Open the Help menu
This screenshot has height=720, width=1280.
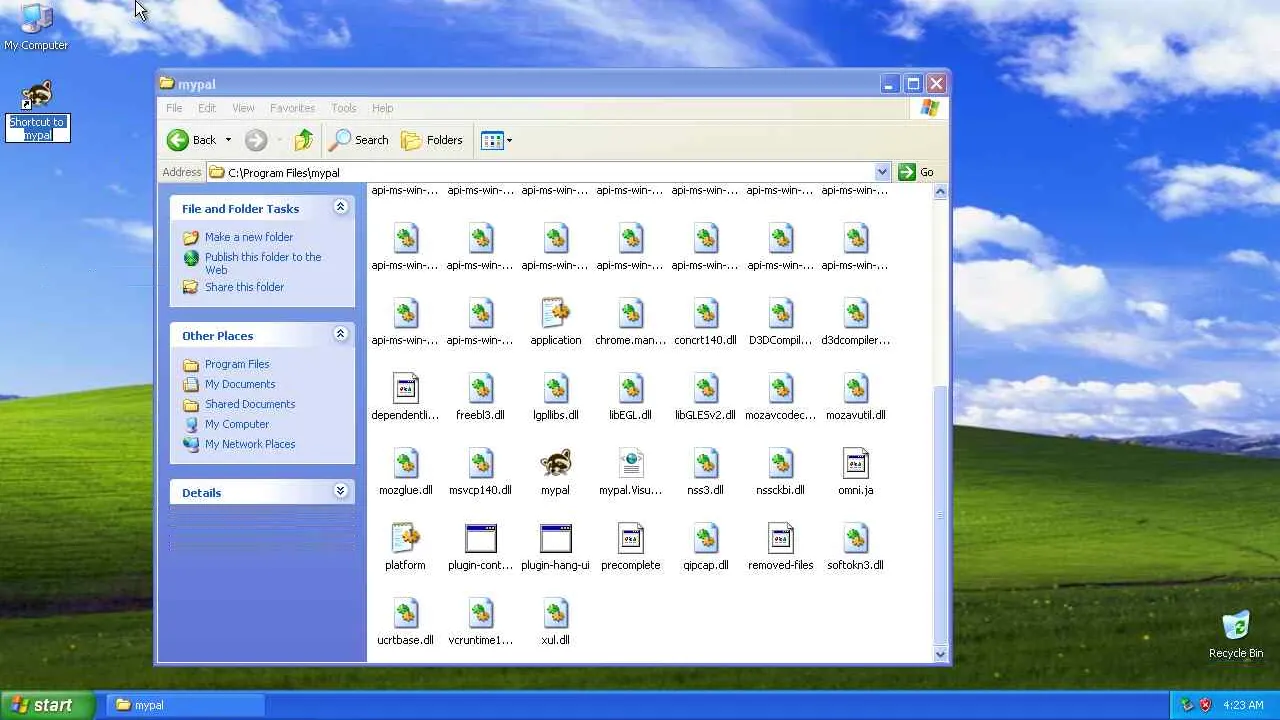pos(382,108)
